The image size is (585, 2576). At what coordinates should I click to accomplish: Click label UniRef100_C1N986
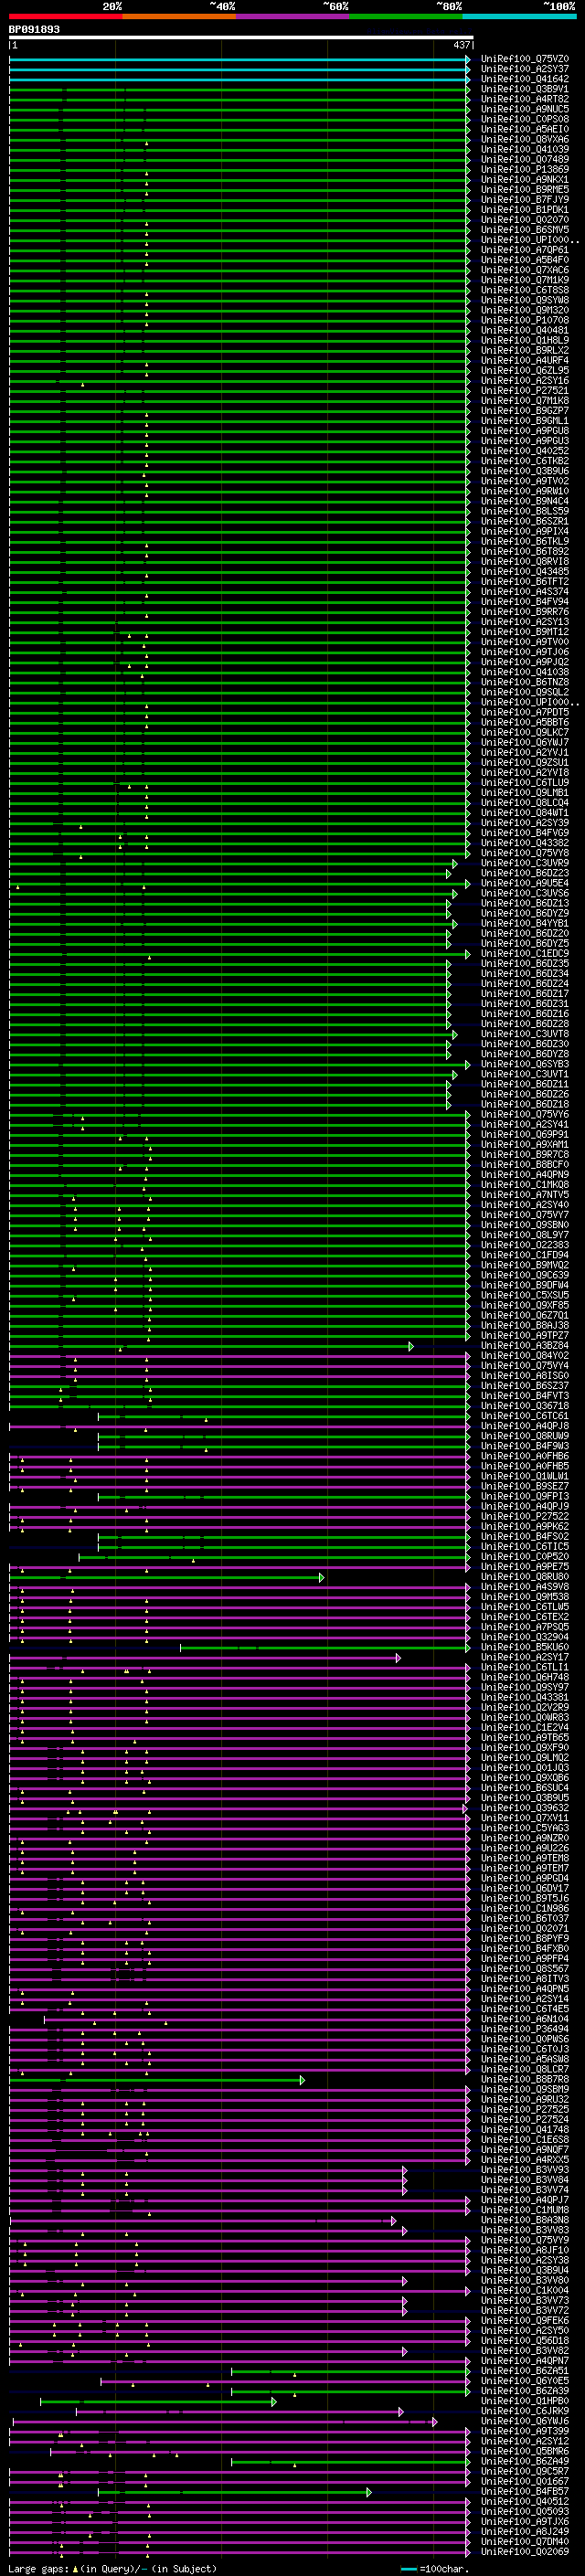tap(525, 1908)
